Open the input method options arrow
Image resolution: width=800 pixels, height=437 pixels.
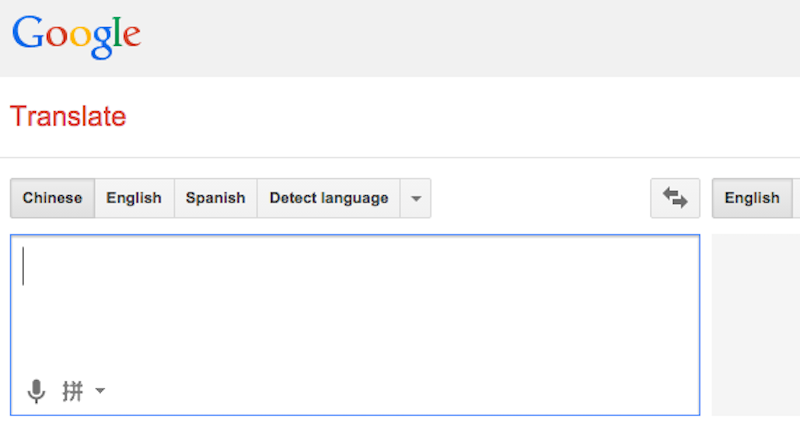coord(100,391)
